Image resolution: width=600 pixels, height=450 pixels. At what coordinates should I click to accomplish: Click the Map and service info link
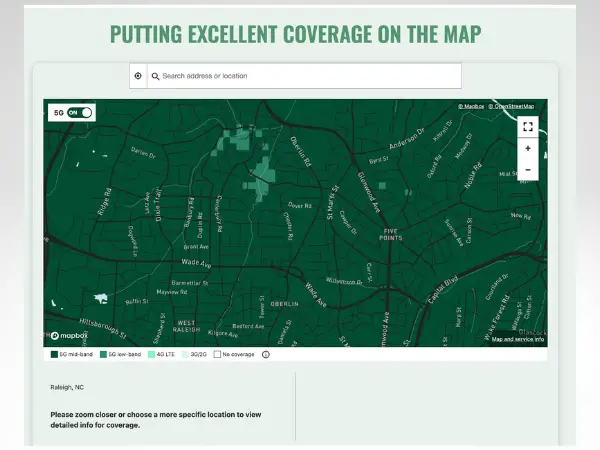pos(518,339)
